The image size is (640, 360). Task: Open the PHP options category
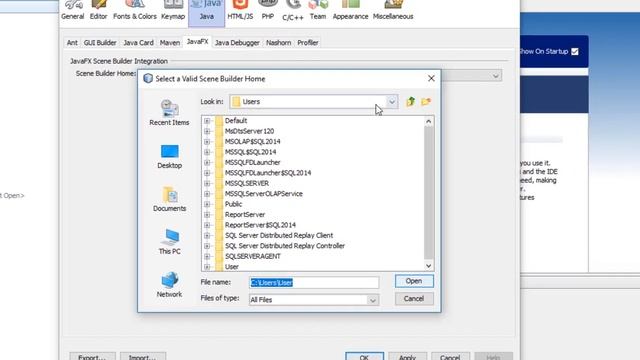coord(268,11)
